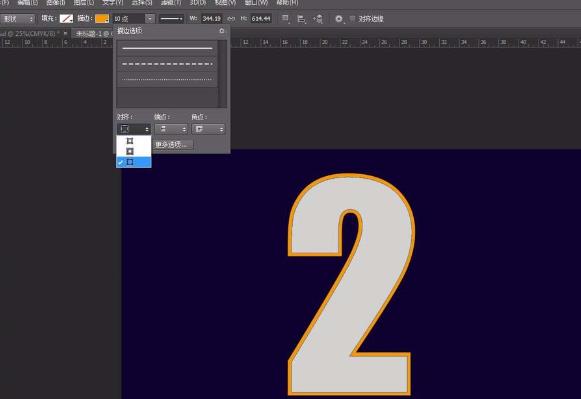The image size is (581, 399).
Task: Open the 对齐 alignment dropdown
Action: 134,129
